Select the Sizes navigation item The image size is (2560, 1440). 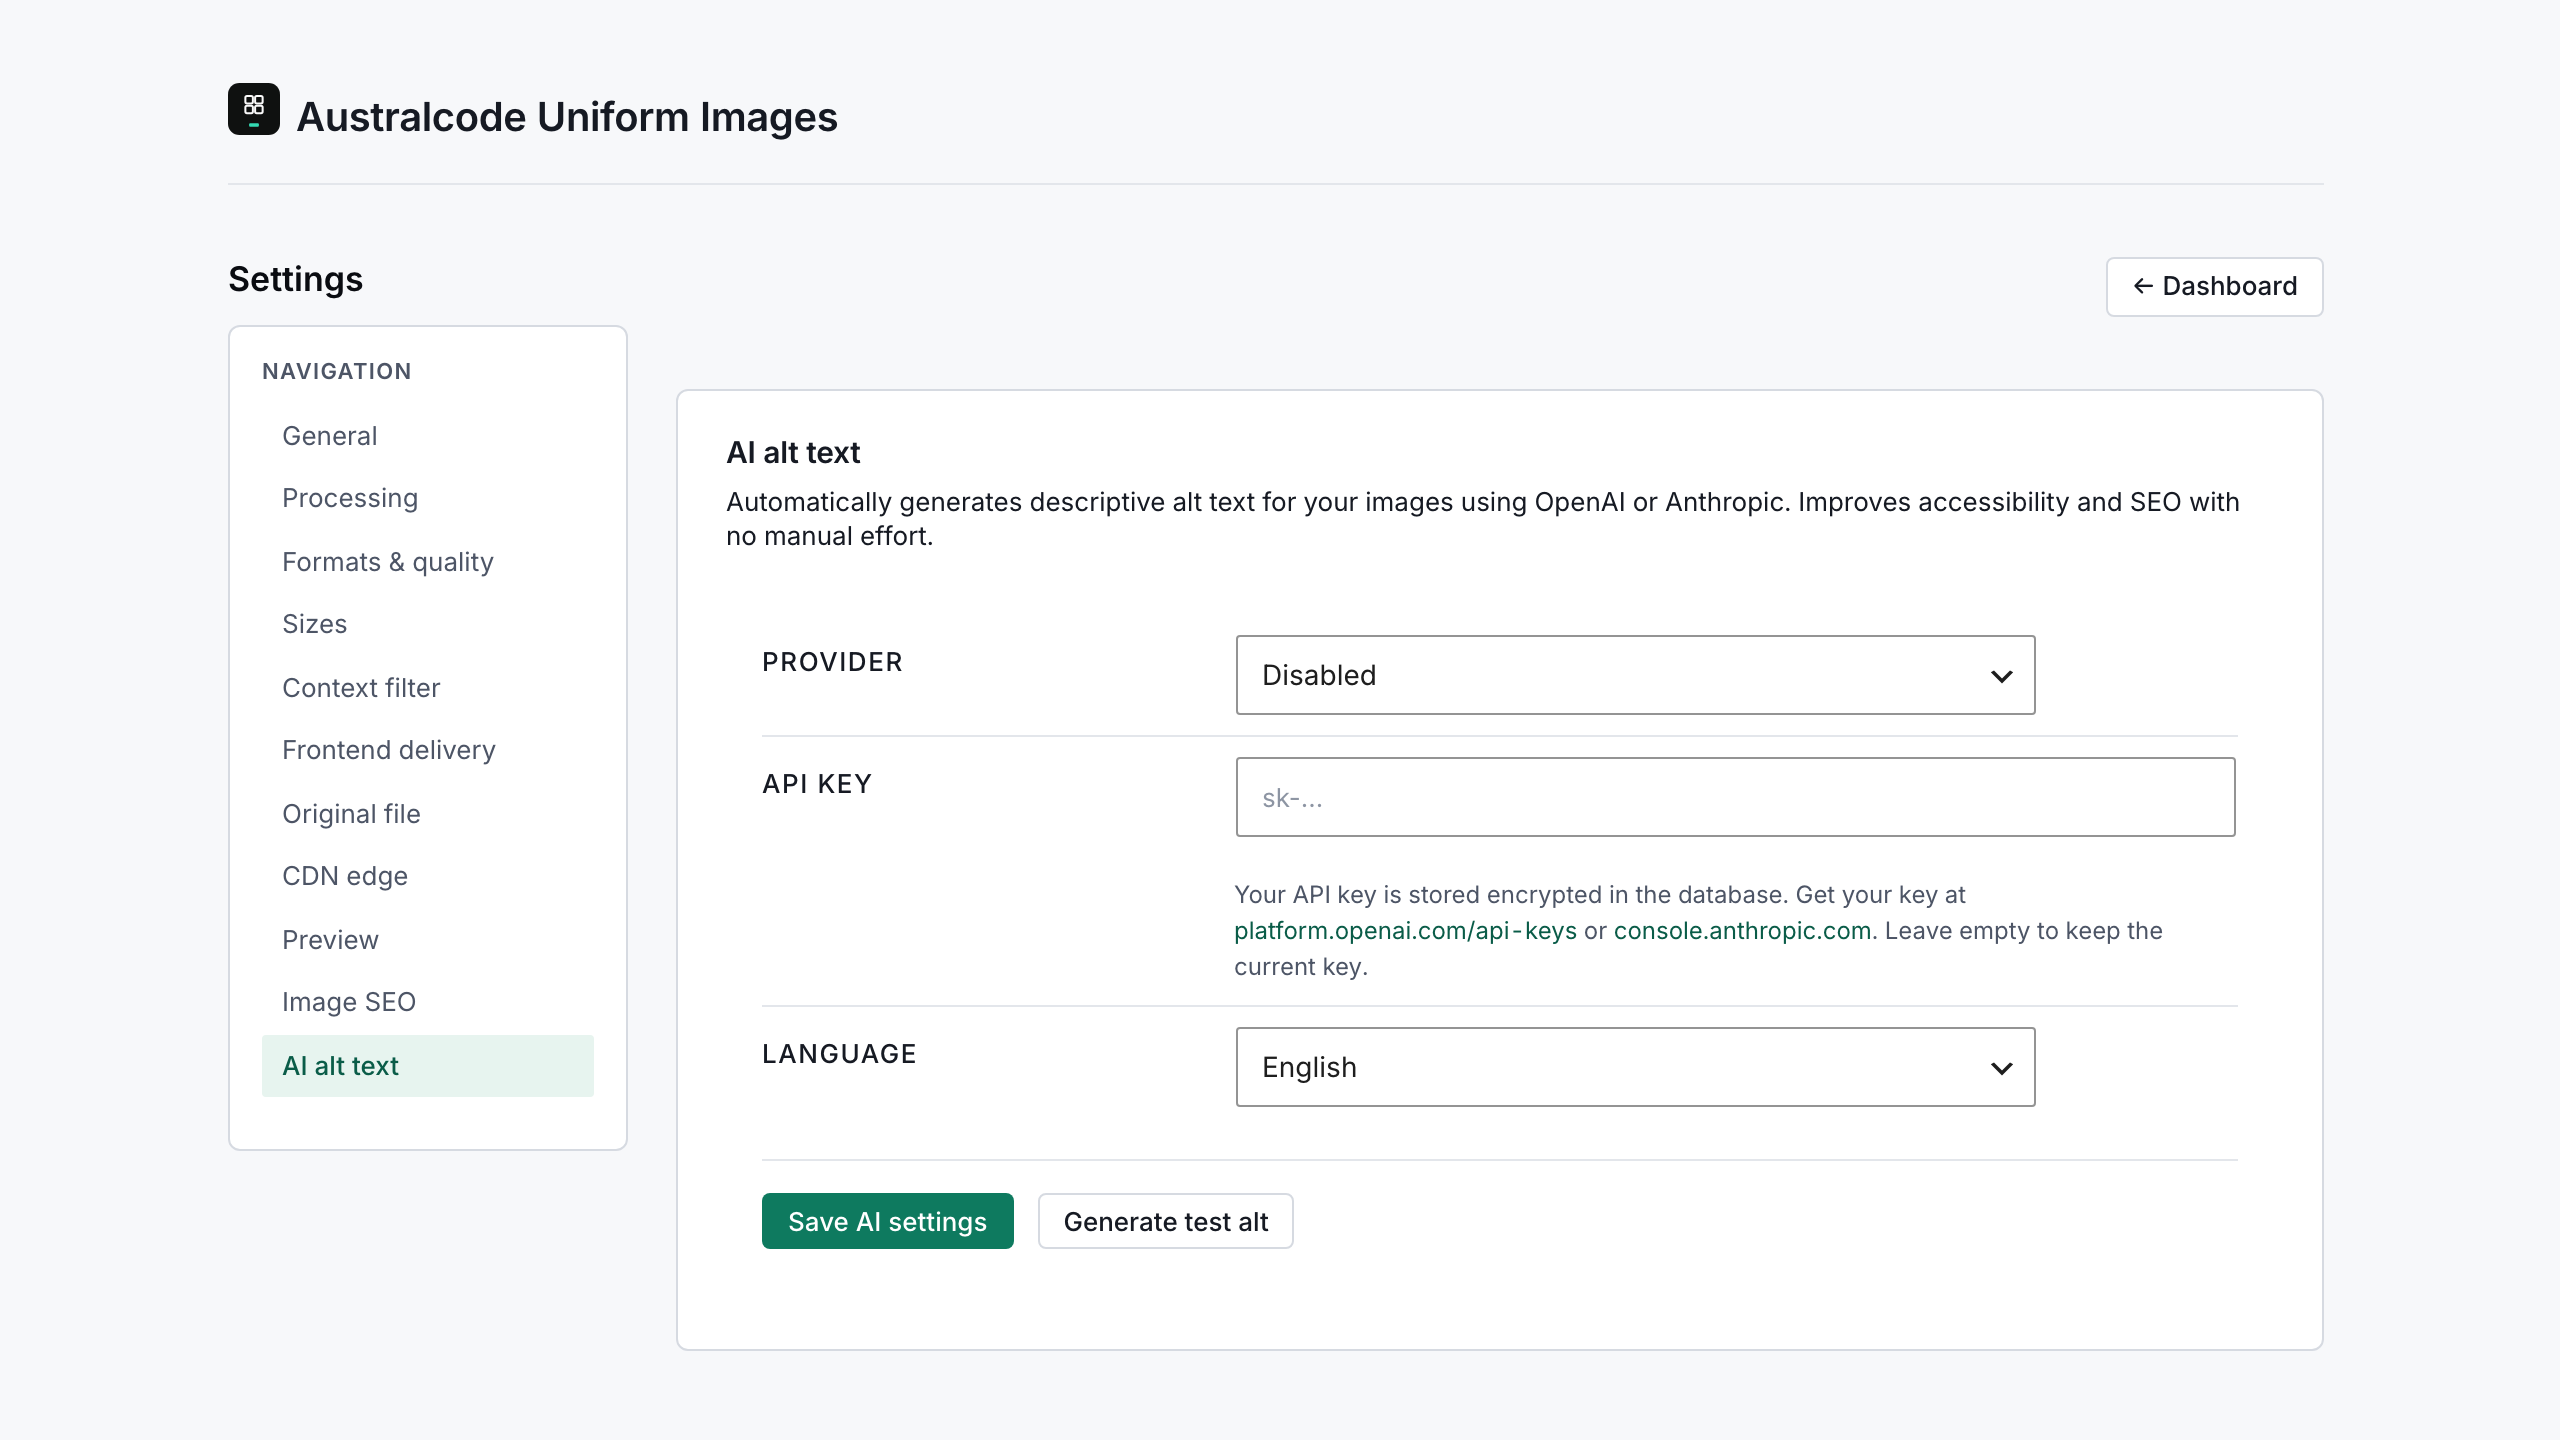tap(428, 624)
